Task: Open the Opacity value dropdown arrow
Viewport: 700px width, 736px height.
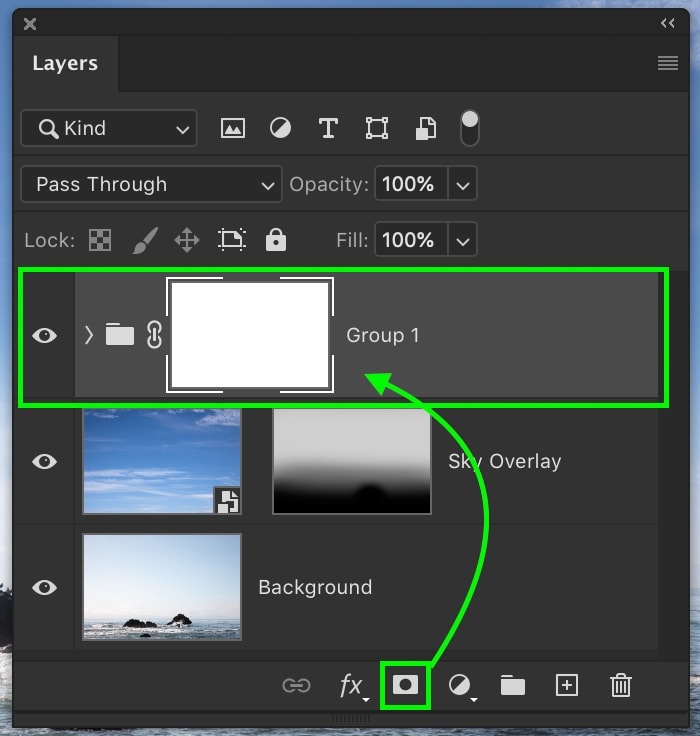Action: (462, 184)
